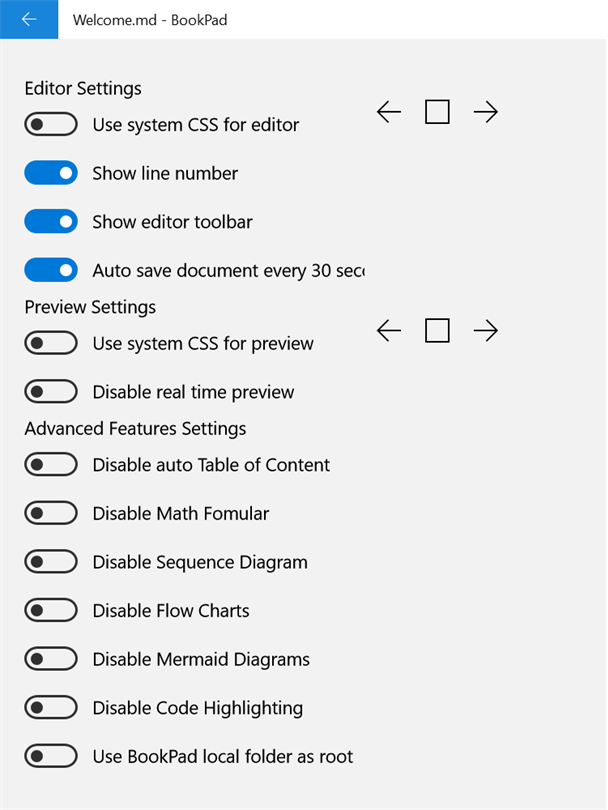Screen dimensions: 608x810
Task: Click square icon beside Preview Settings
Action: click(x=437, y=330)
